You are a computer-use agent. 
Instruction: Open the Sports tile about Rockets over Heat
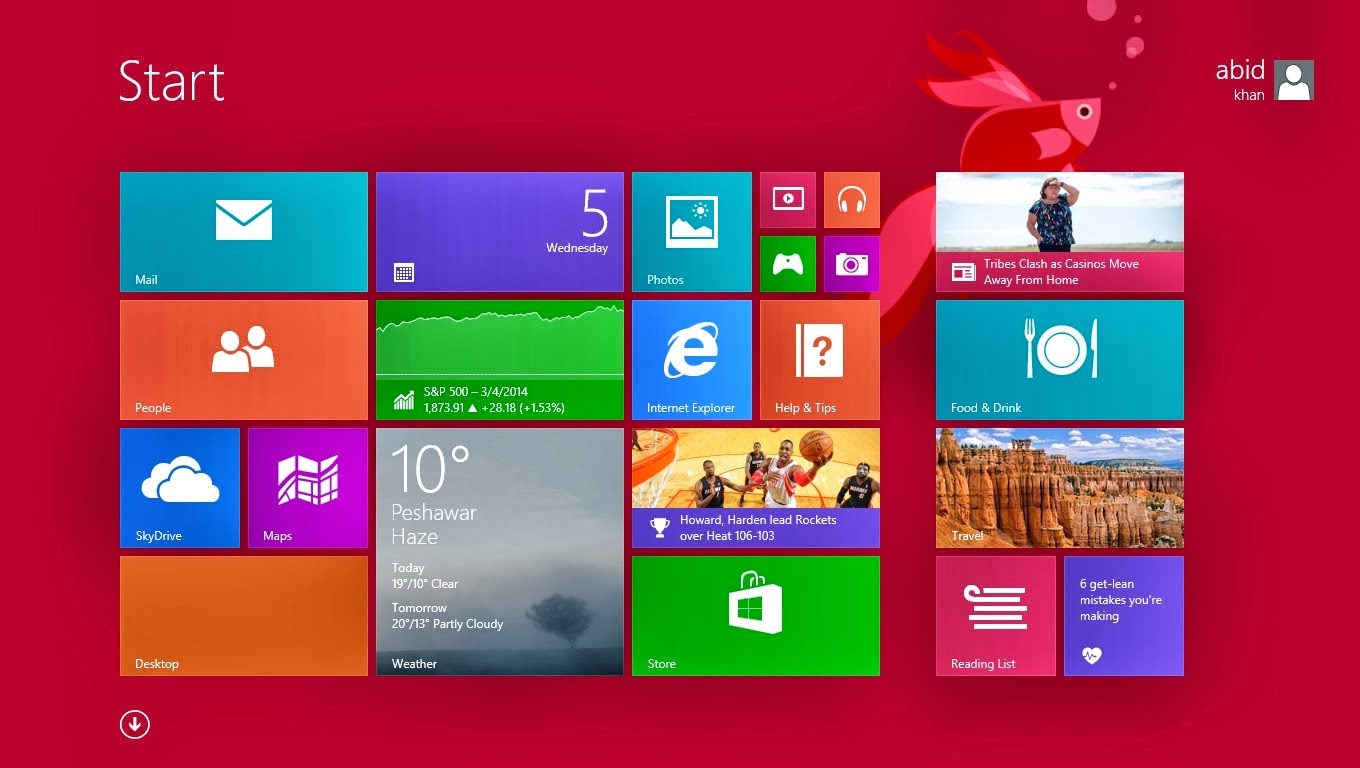pos(756,488)
